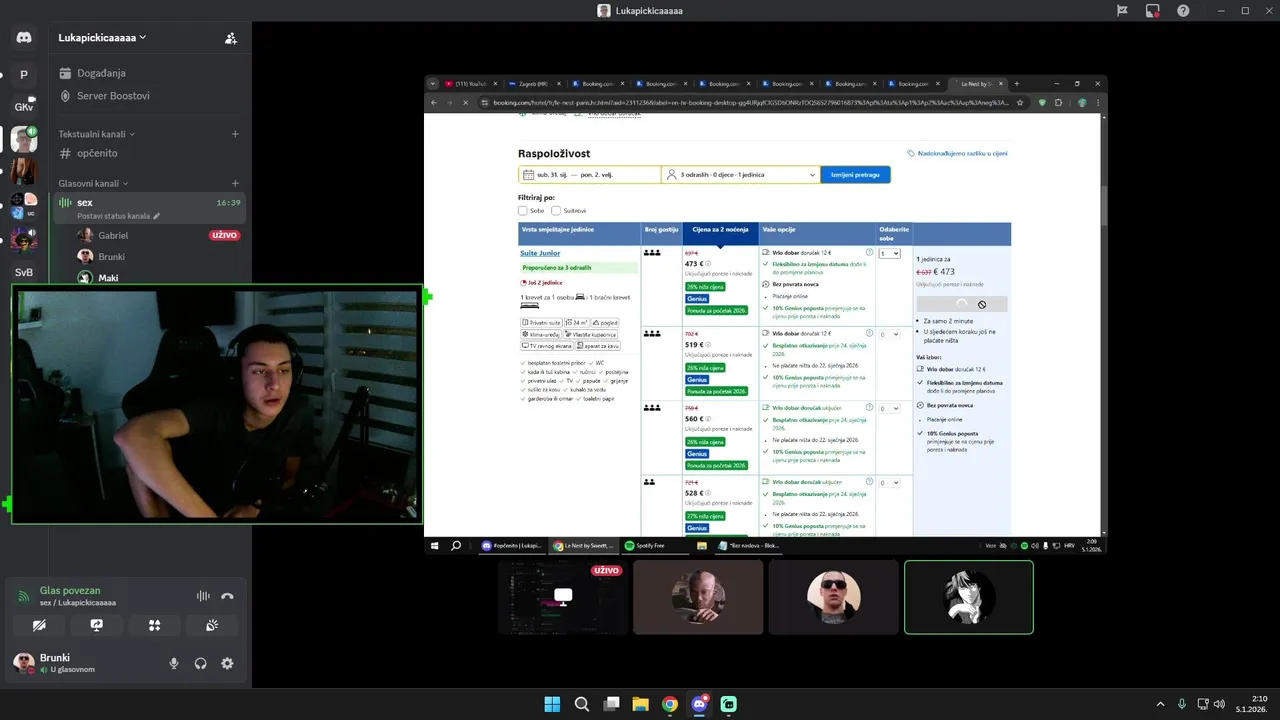Viewport: 1280px width, 720px height.
Task: Open taskbar Search magnifier
Action: (581, 704)
